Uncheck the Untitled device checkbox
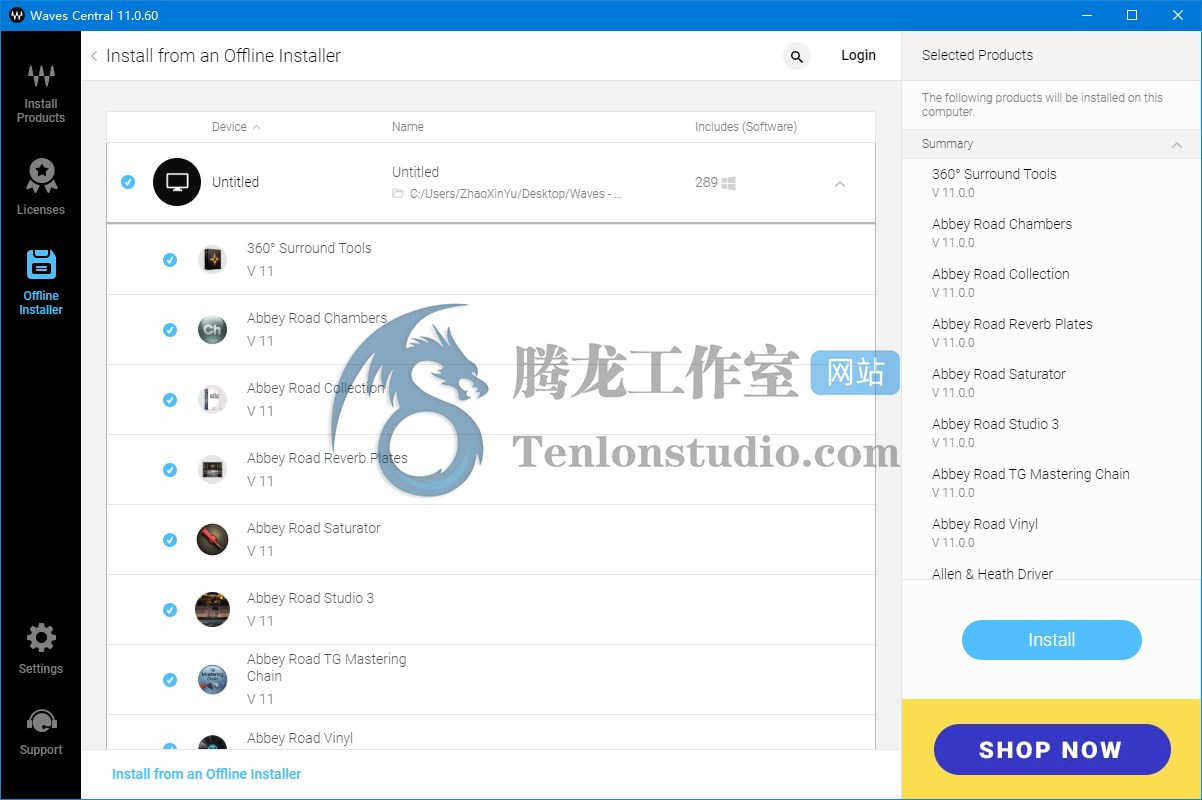This screenshot has width=1202, height=800. coord(128,182)
